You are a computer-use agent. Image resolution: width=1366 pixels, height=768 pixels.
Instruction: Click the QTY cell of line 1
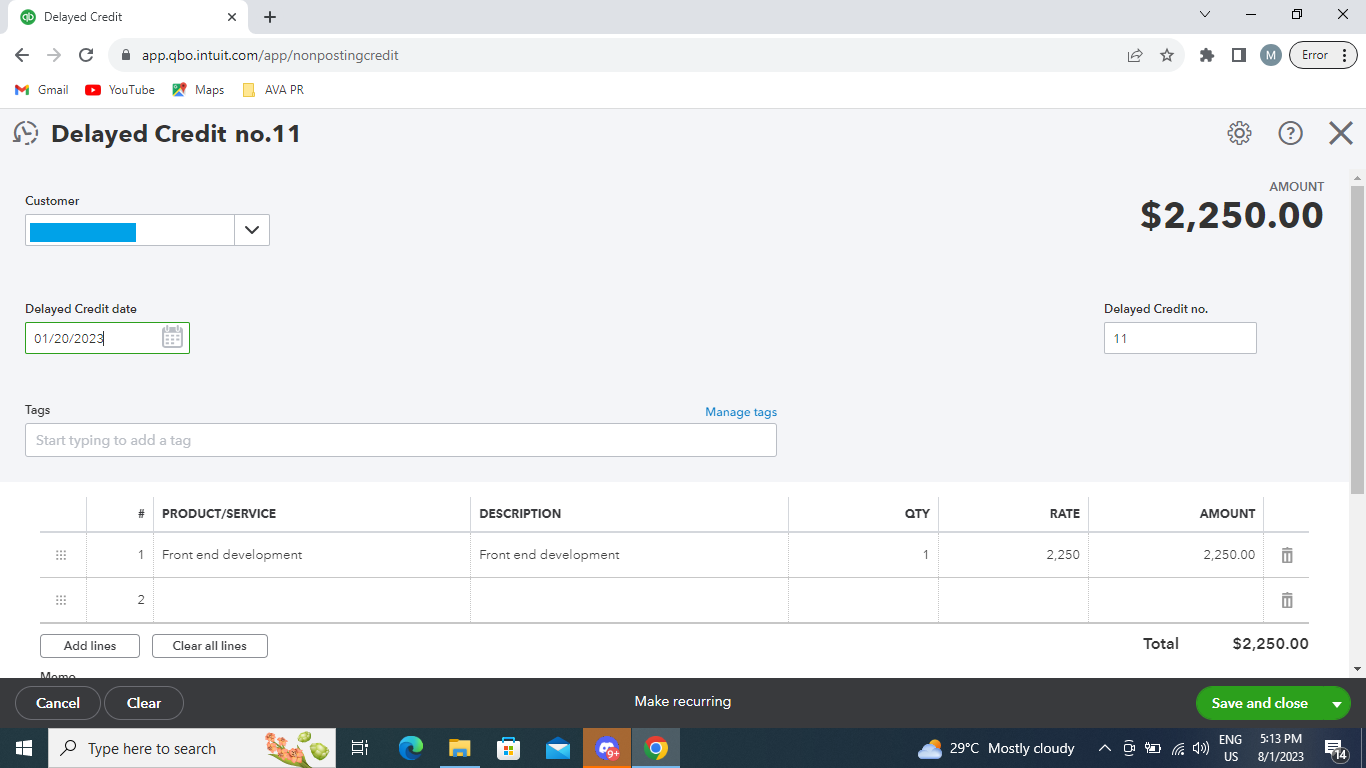(863, 555)
